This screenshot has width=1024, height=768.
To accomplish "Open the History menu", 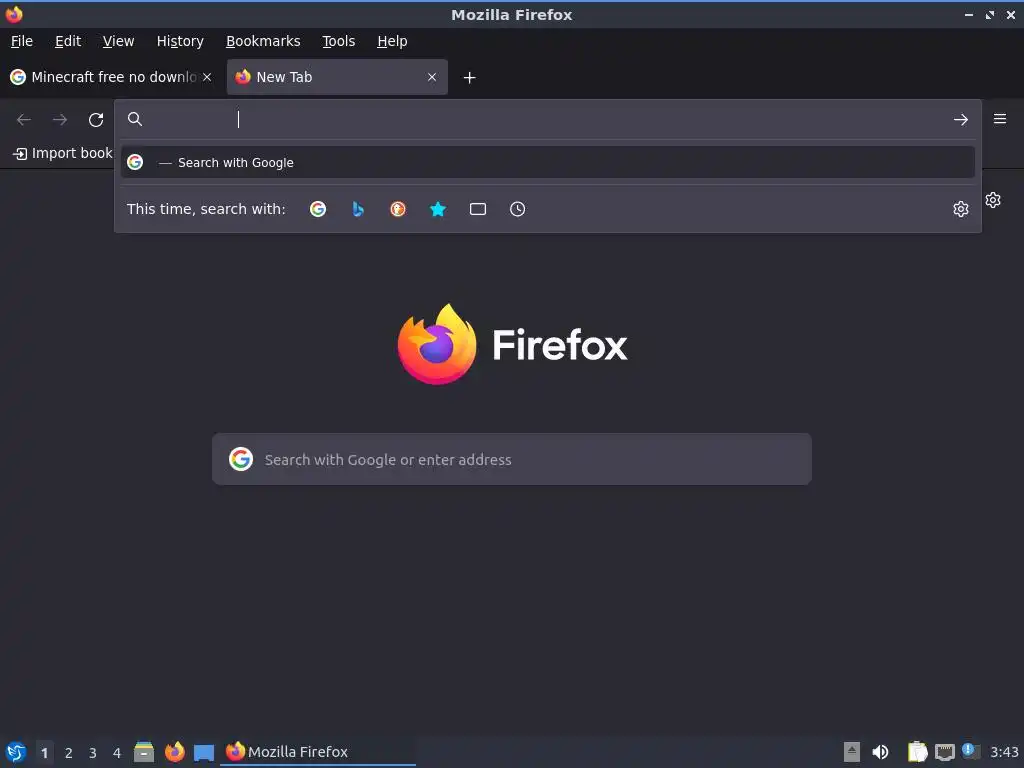I will 180,41.
